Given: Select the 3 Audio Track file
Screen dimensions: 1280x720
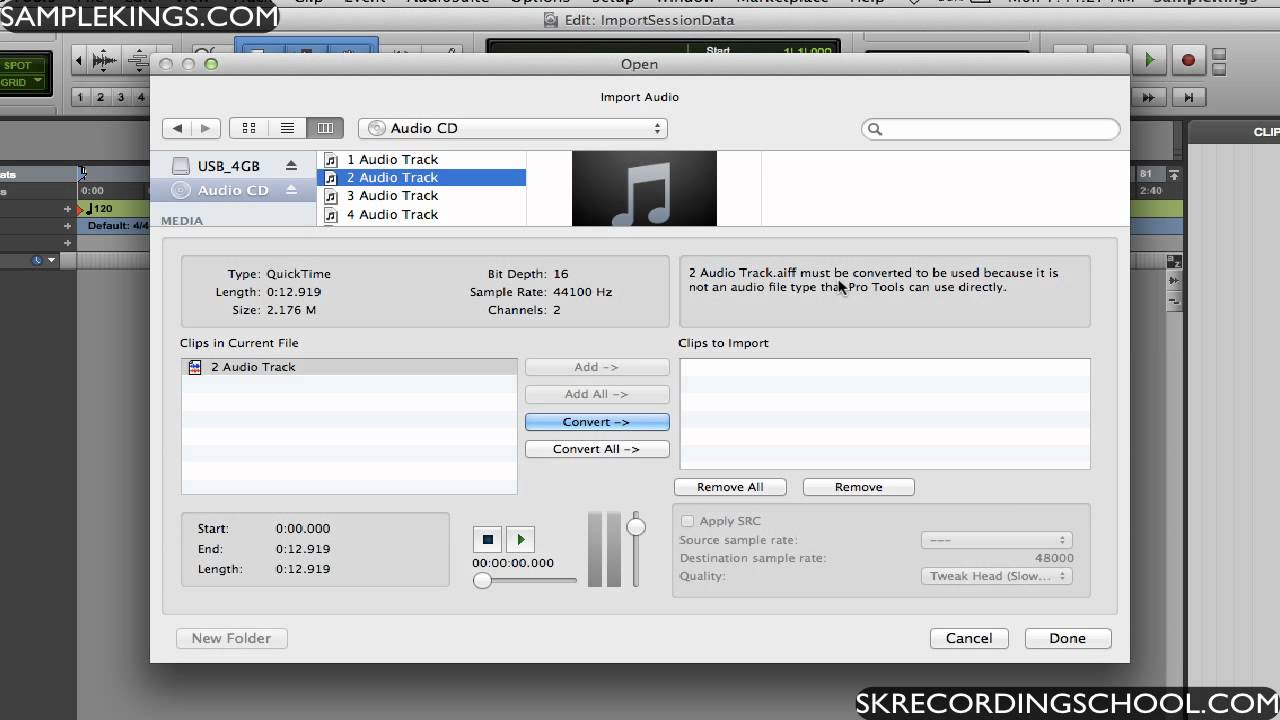Looking at the screenshot, I should [421, 195].
